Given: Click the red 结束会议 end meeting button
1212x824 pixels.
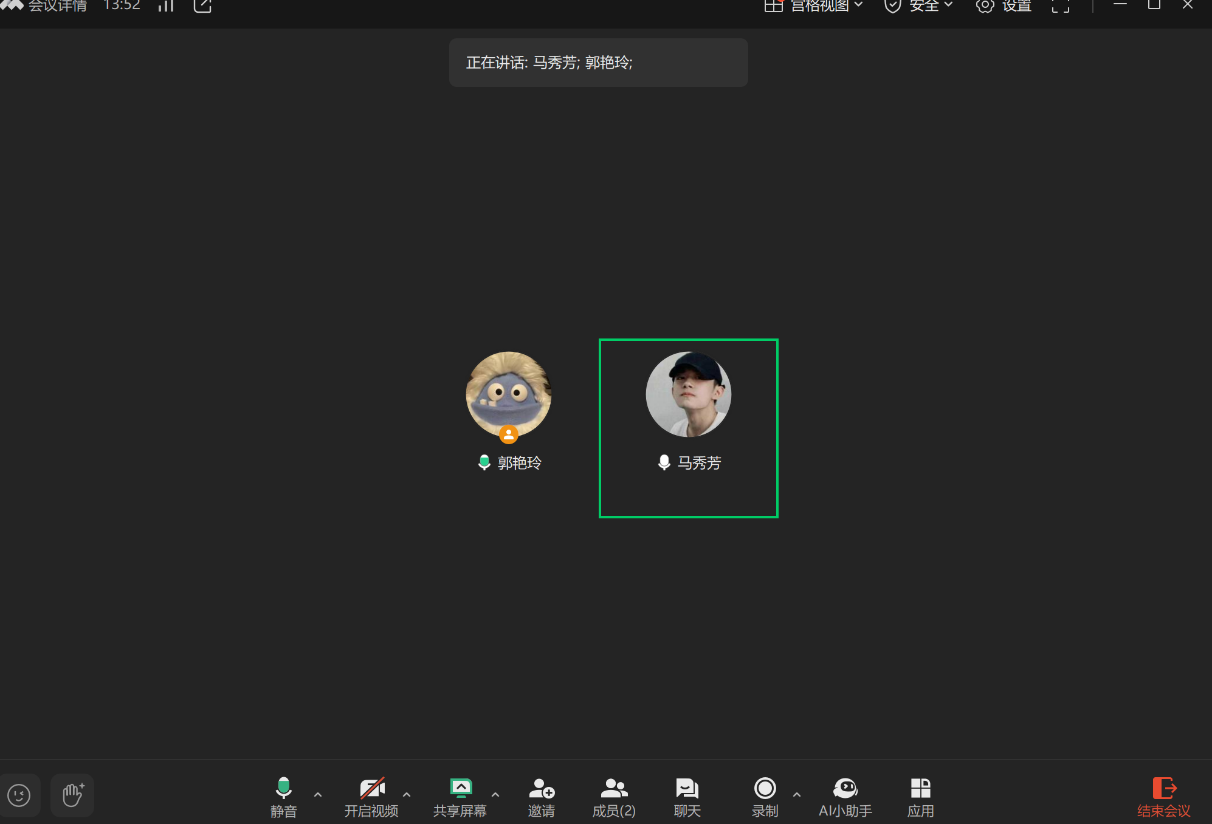Looking at the screenshot, I should (x=1164, y=797).
